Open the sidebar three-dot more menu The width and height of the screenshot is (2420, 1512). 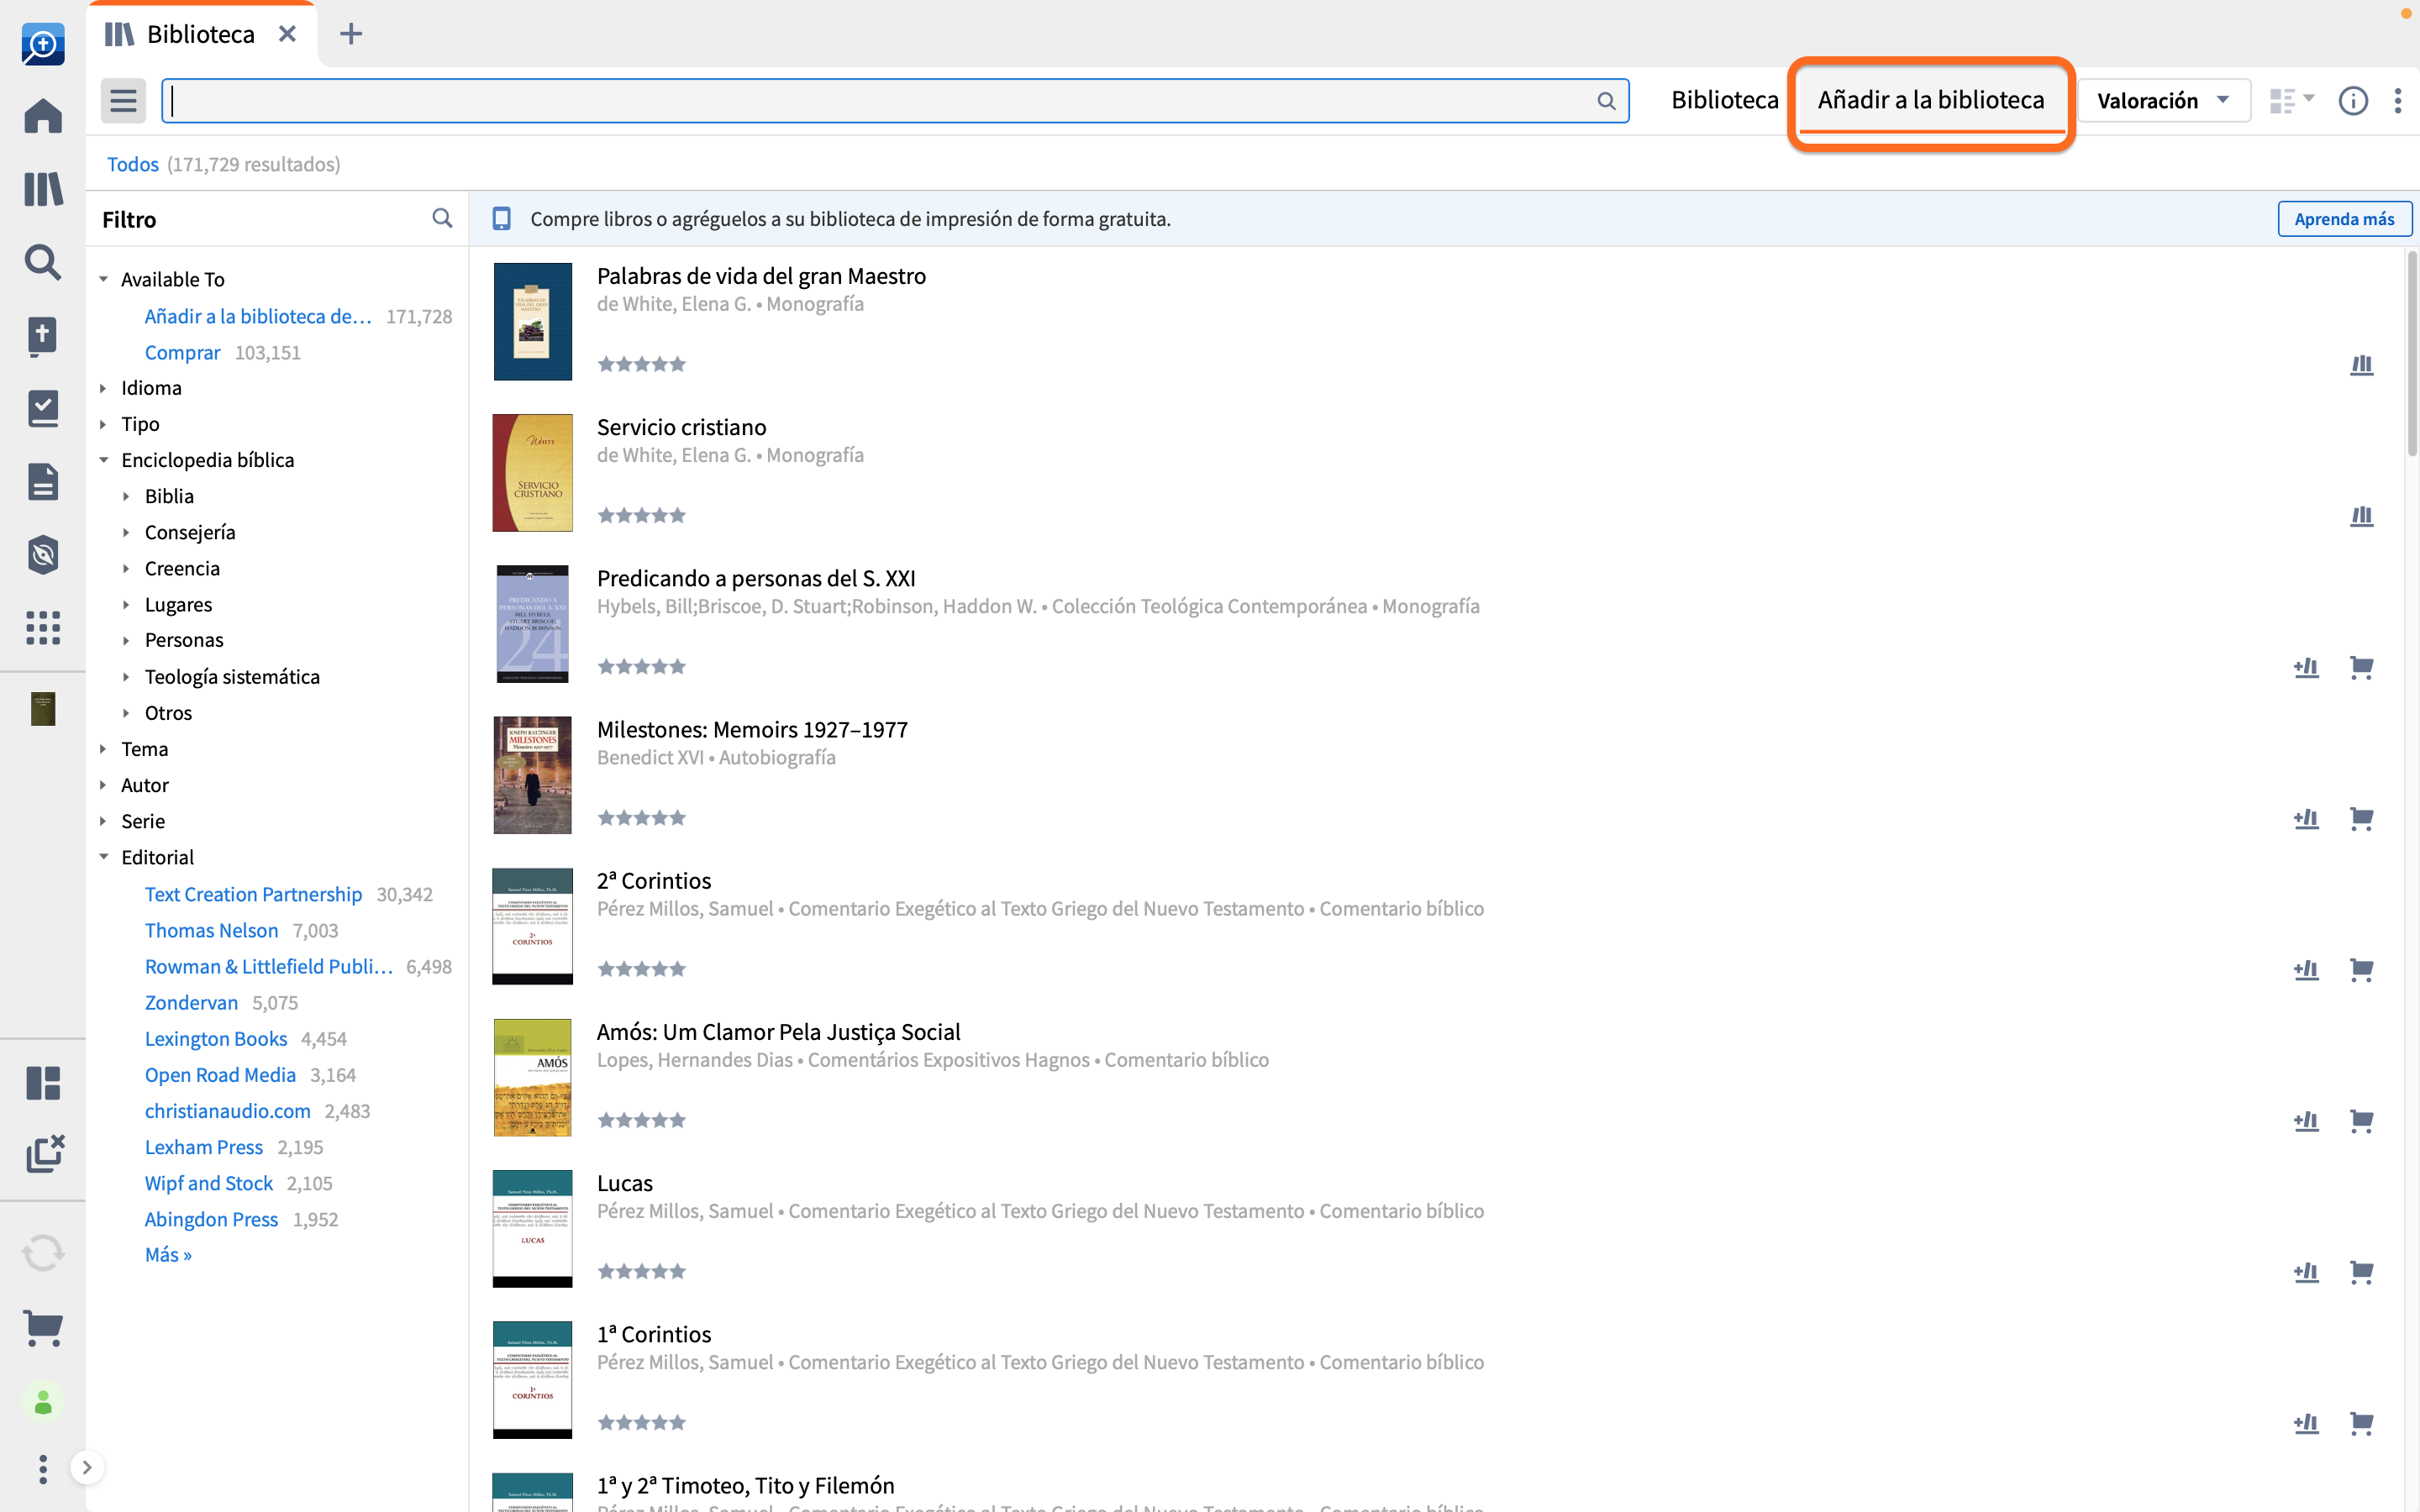coord(43,1469)
